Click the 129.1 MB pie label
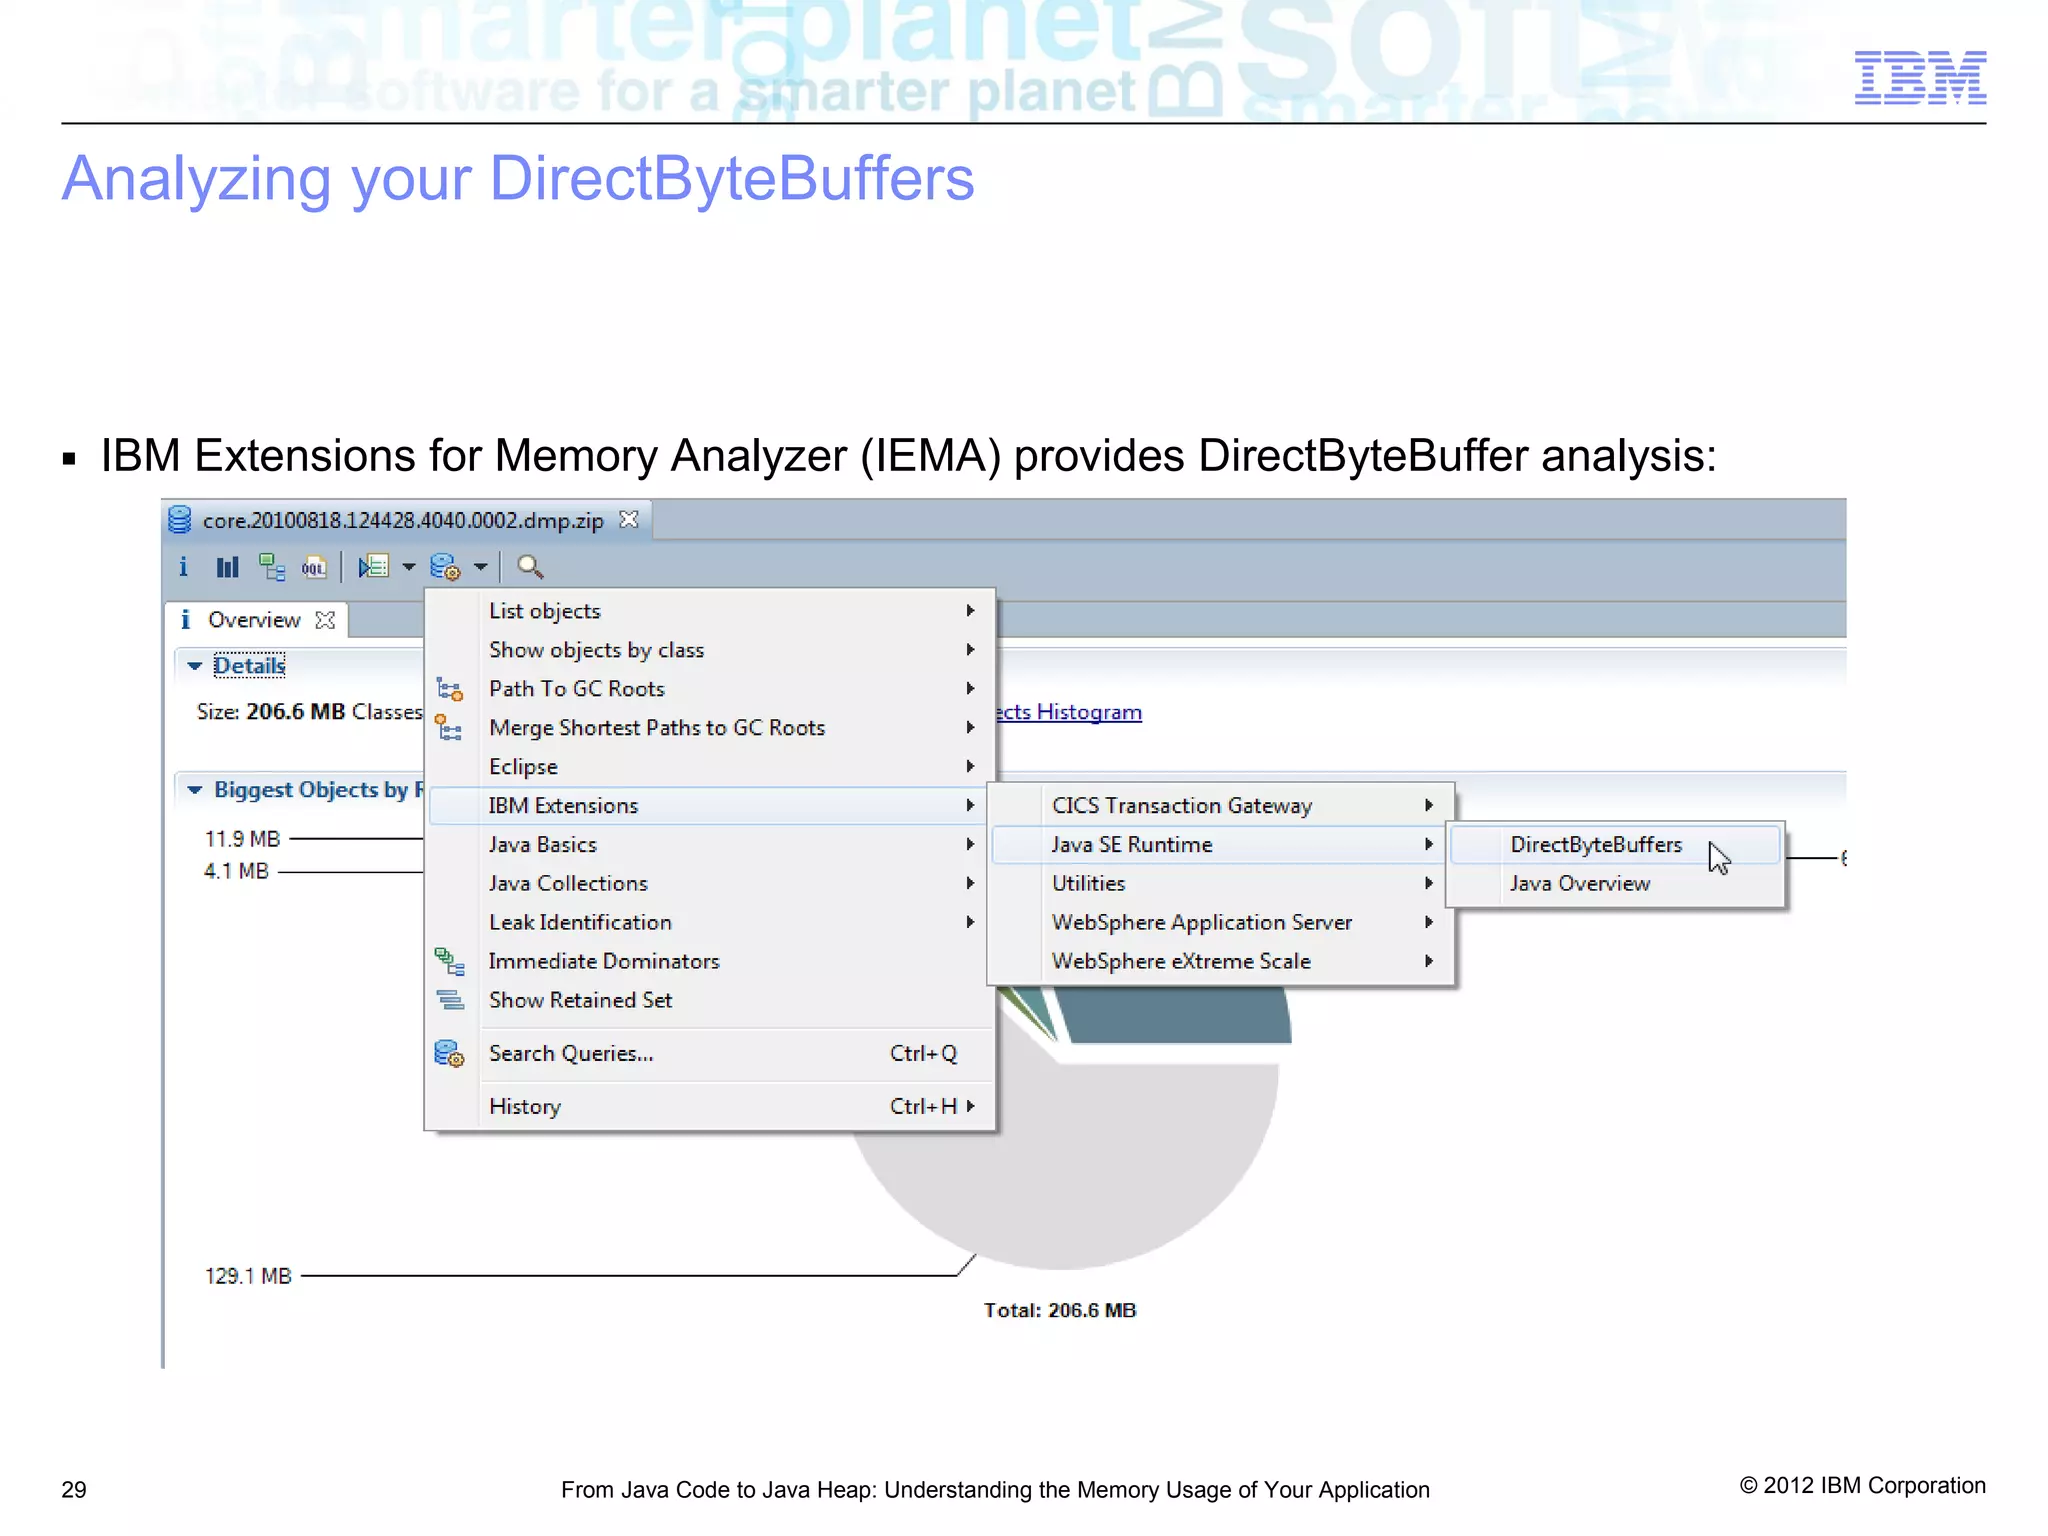 tap(248, 1276)
